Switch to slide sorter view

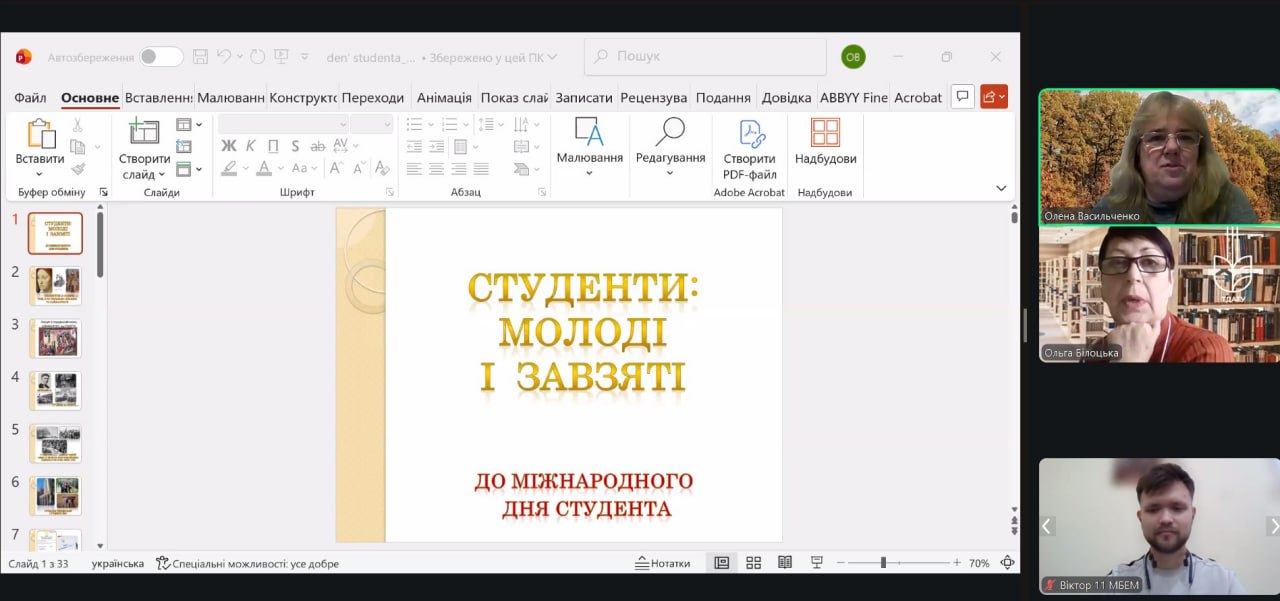click(x=754, y=563)
